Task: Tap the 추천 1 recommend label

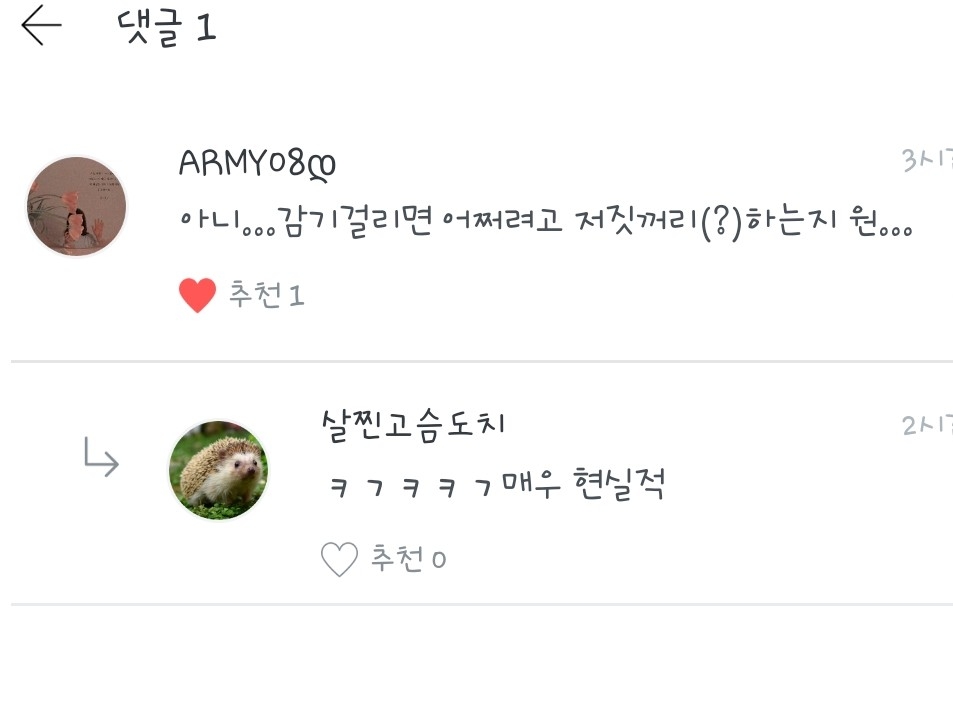Action: coord(266,295)
